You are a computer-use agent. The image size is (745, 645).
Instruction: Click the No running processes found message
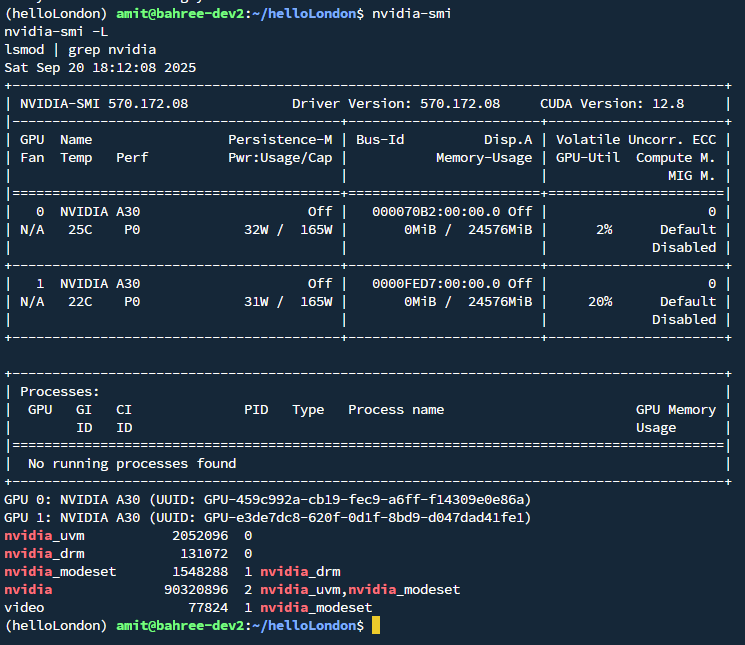[x=132, y=463]
